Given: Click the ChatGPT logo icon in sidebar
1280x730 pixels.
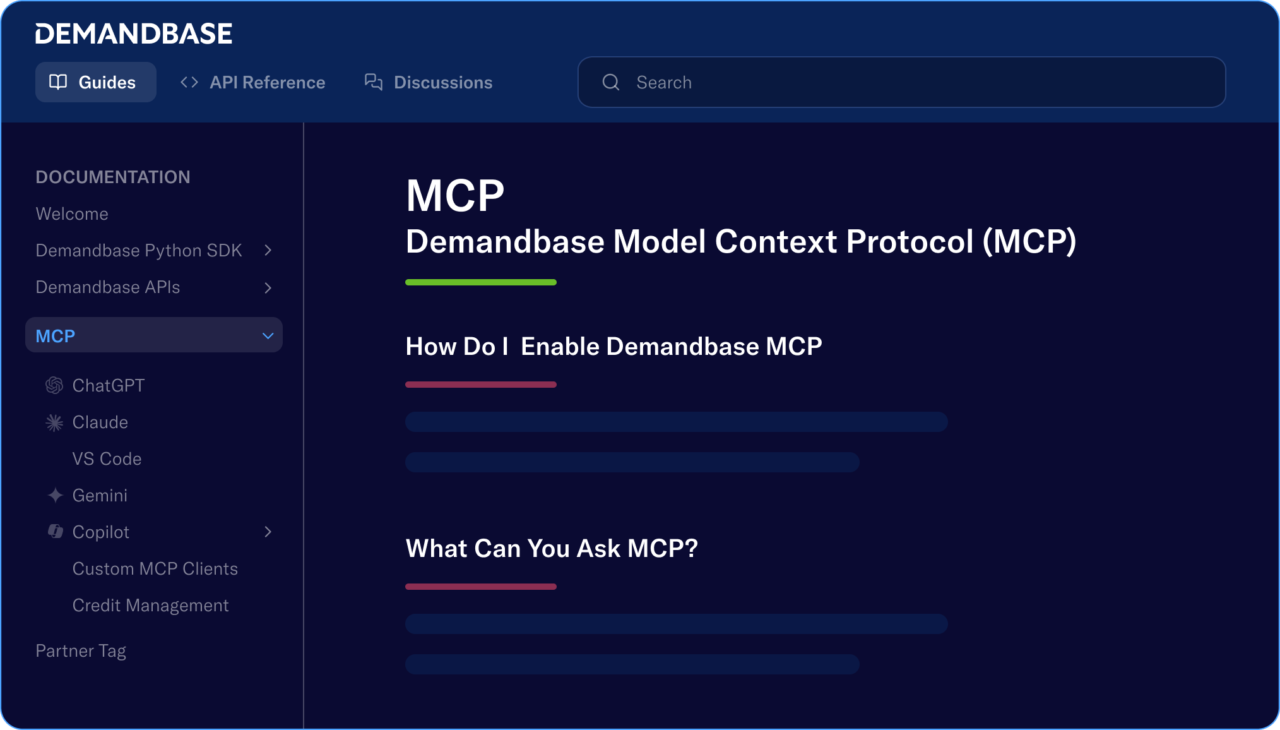Looking at the screenshot, I should [54, 385].
